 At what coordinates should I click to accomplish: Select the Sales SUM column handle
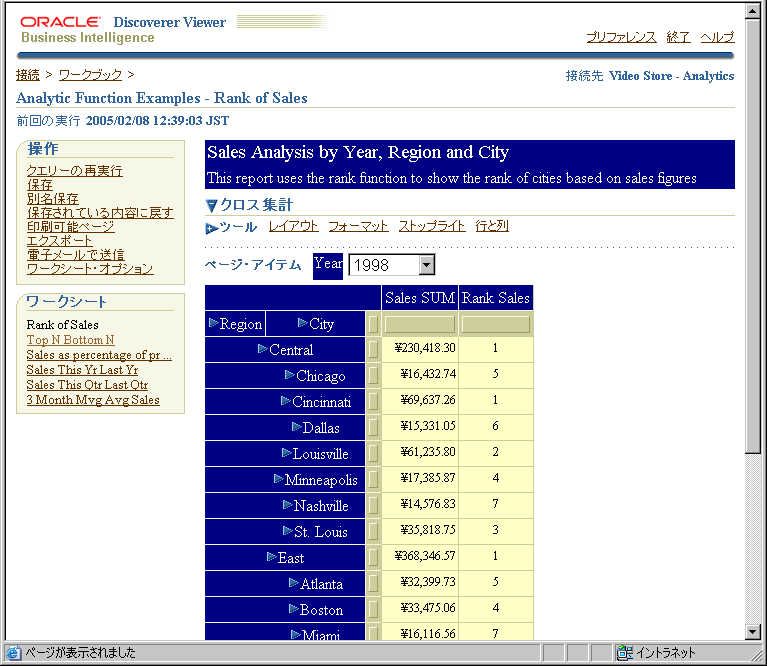point(420,324)
